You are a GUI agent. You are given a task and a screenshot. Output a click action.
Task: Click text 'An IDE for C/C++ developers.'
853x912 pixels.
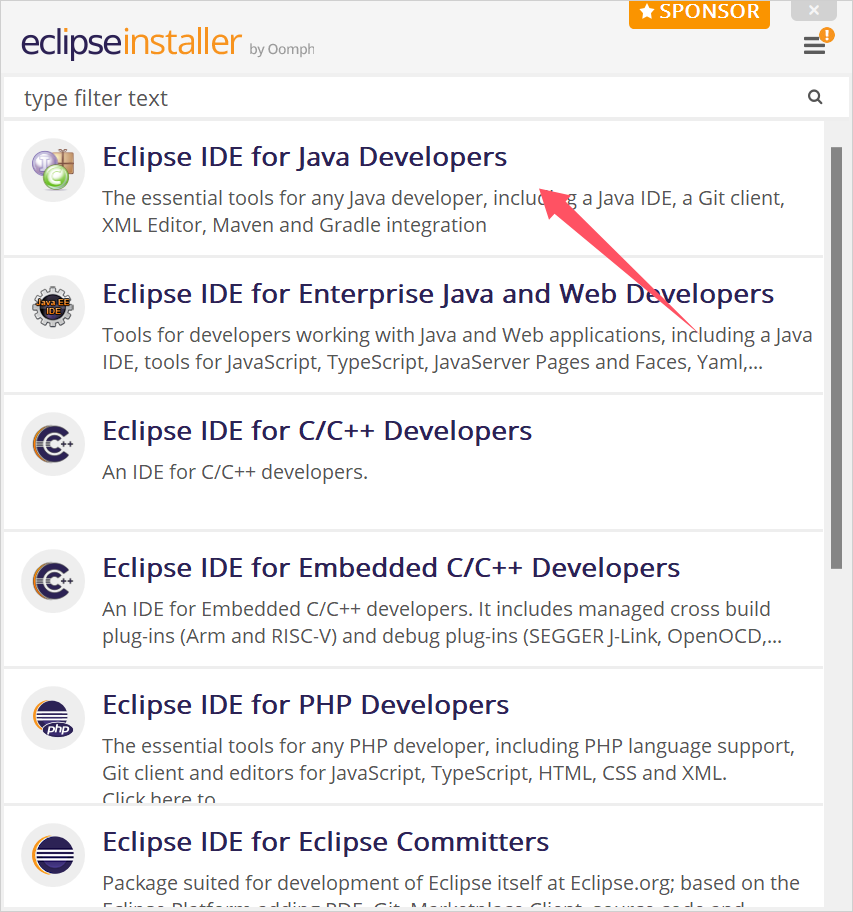coord(235,472)
